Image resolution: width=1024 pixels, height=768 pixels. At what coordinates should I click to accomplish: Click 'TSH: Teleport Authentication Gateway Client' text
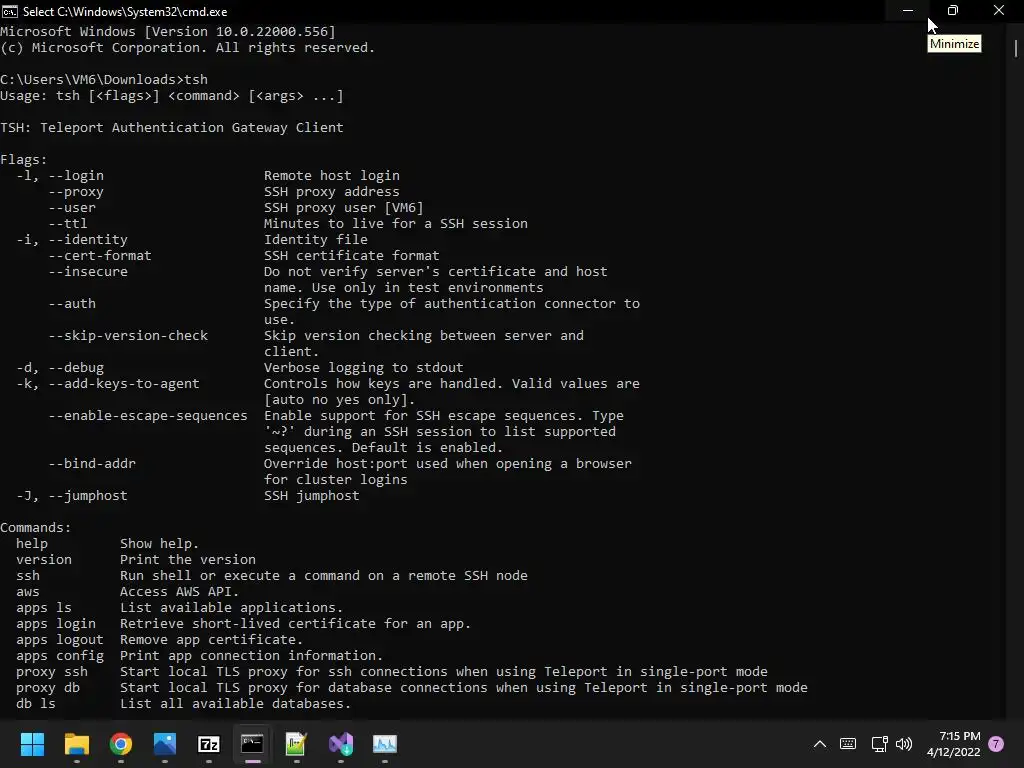pyautogui.click(x=172, y=128)
